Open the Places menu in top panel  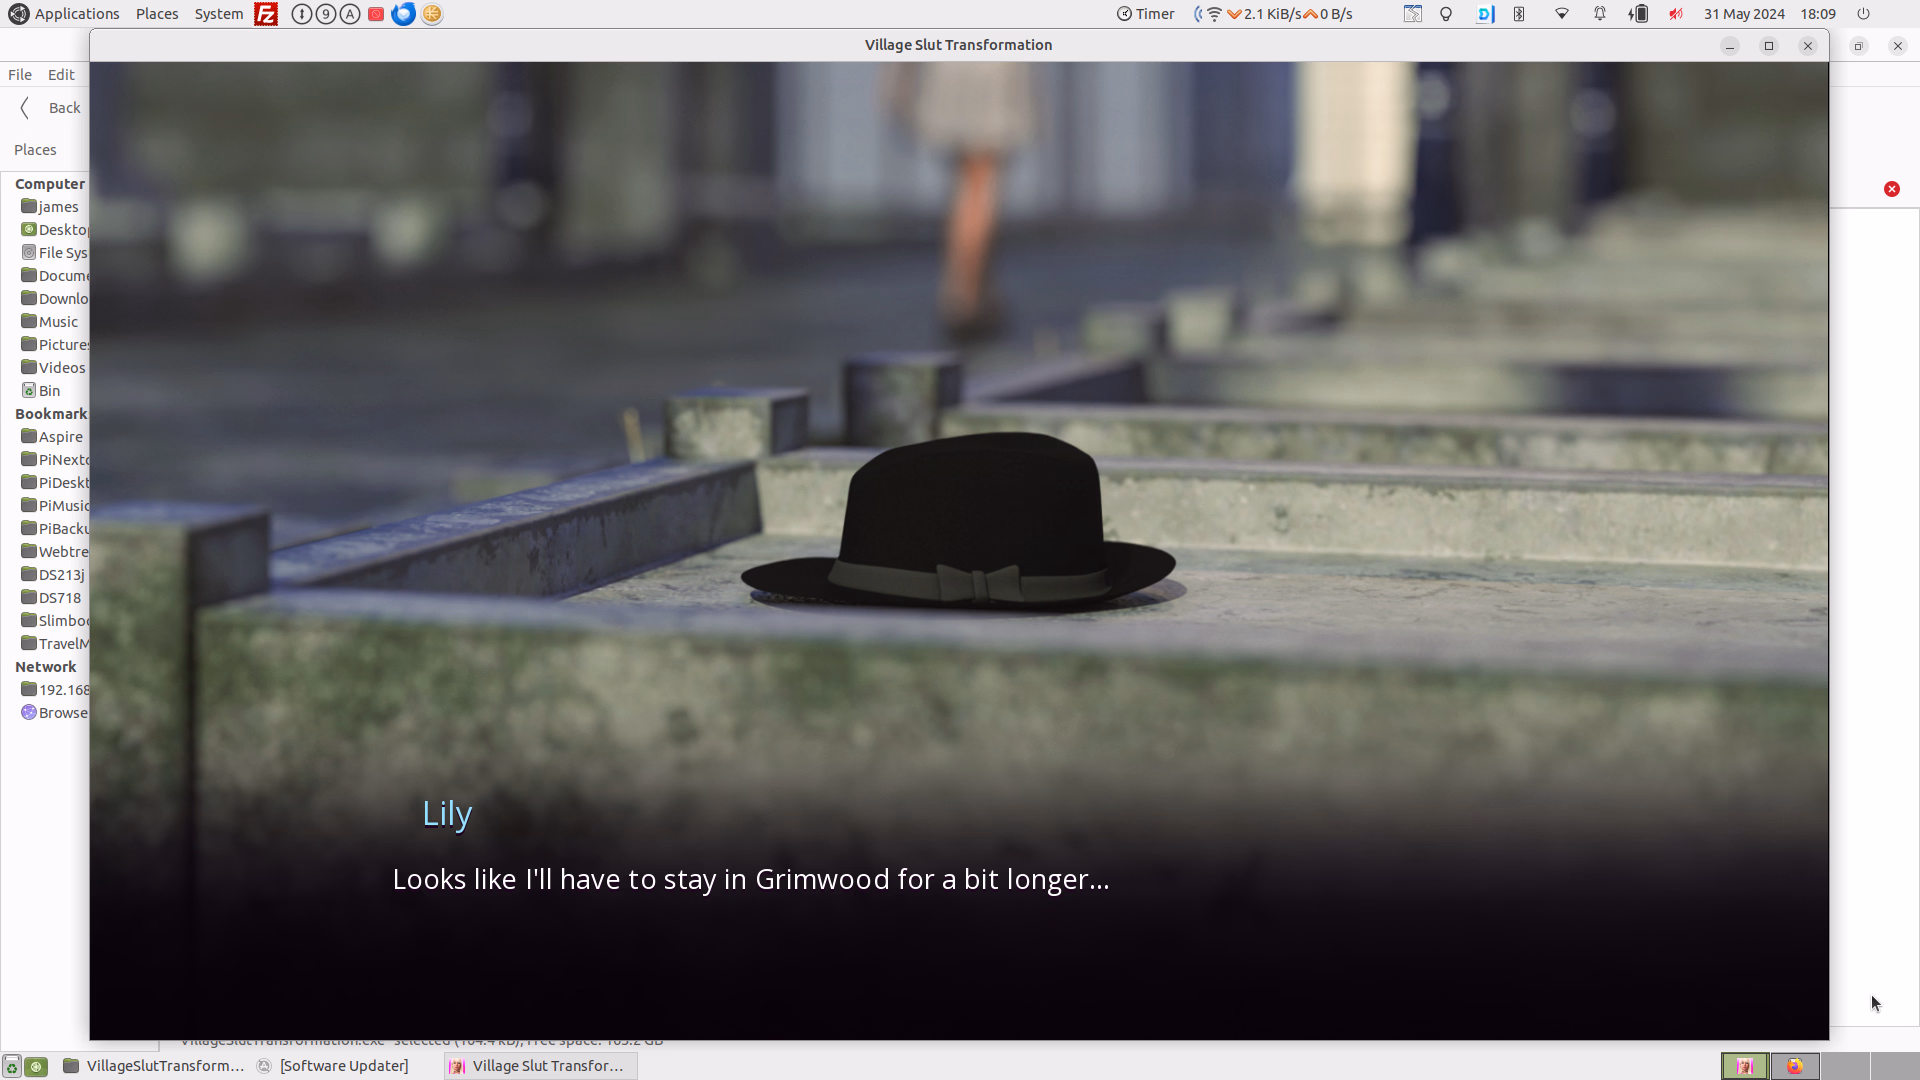(x=157, y=14)
